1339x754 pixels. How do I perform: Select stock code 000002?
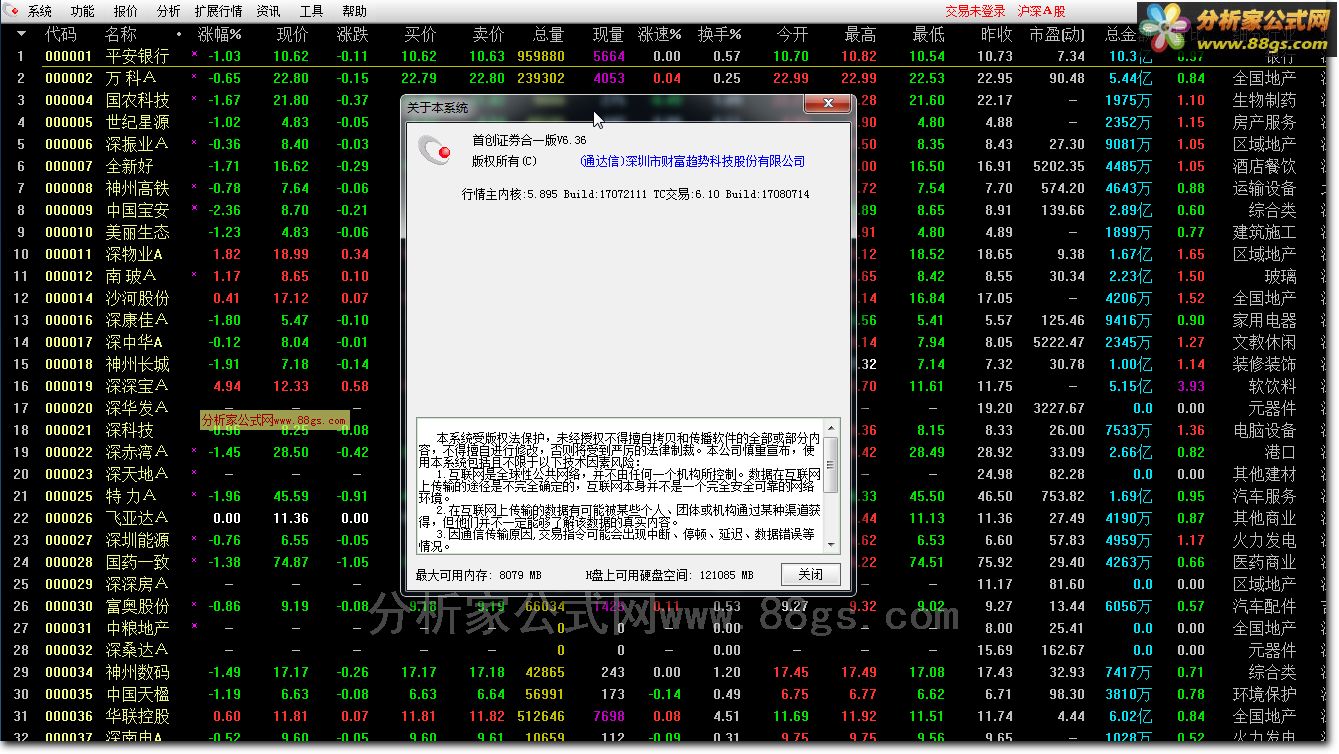(x=69, y=78)
